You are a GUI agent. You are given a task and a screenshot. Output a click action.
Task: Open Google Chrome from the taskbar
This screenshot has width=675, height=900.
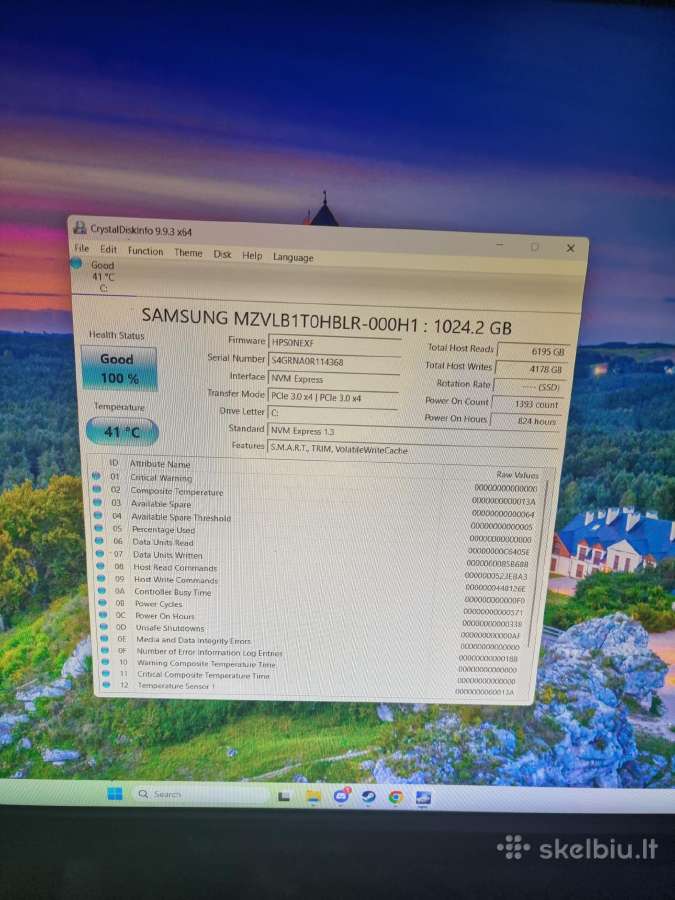click(395, 797)
